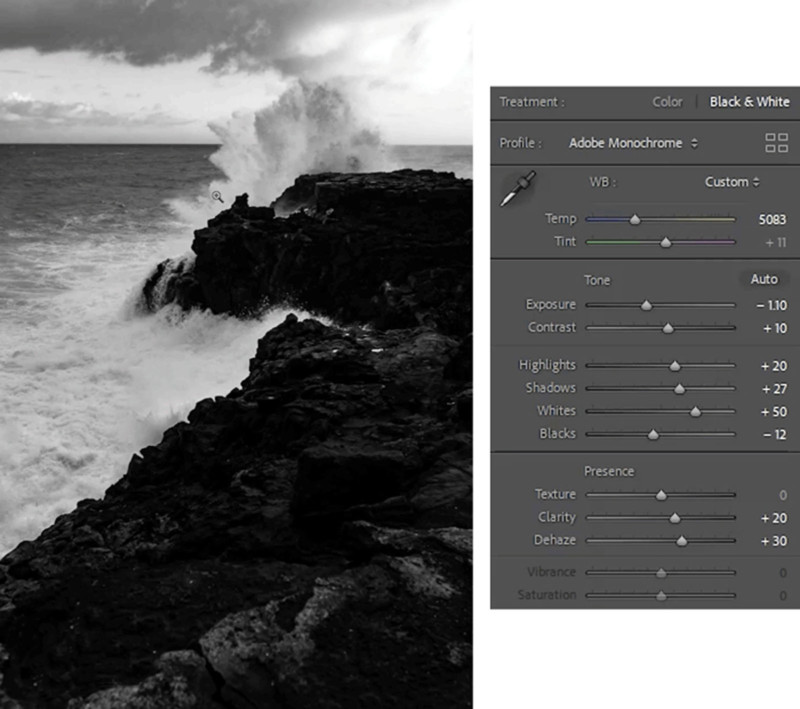Screen dimensions: 800x709
Task: Click the Whites slider handle
Action: [695, 412]
